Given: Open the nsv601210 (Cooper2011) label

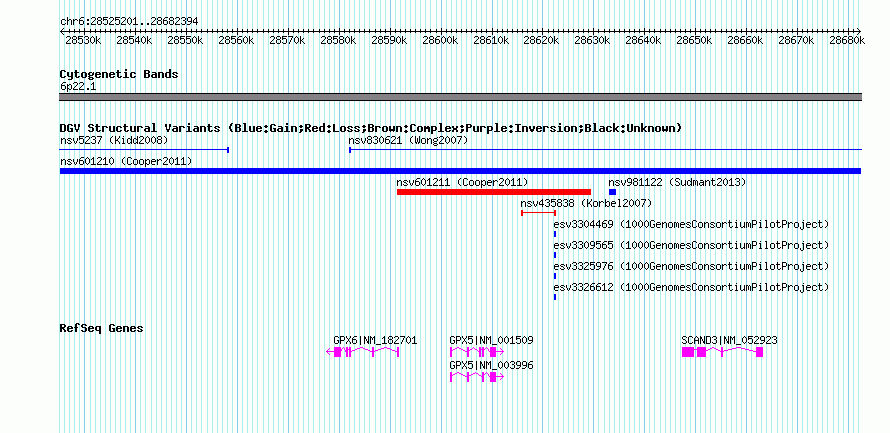Looking at the screenshot, I should (x=126, y=162).
